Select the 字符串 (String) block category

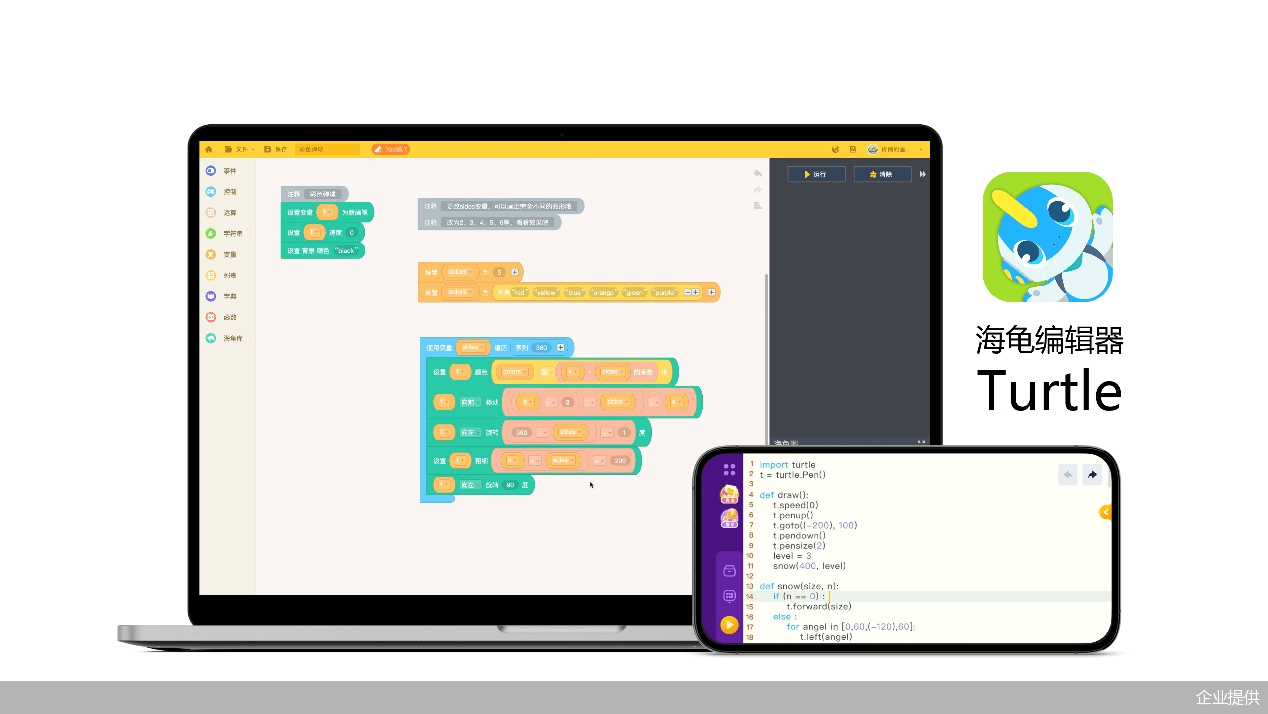(224, 233)
